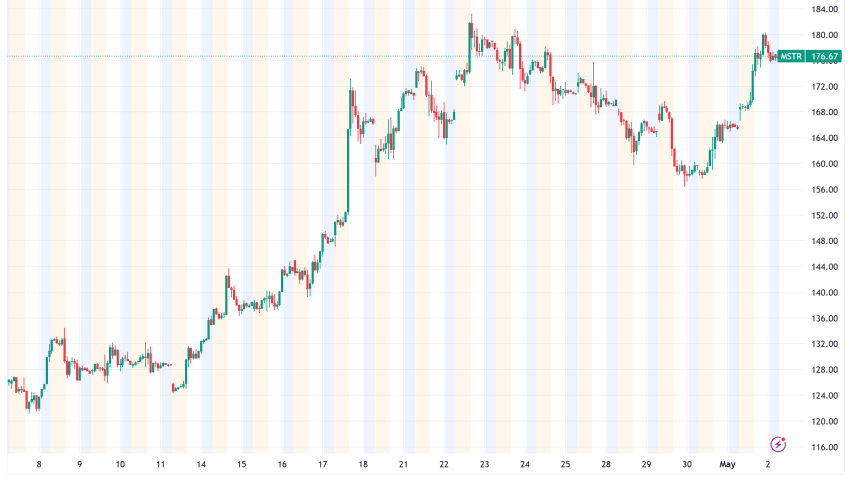The height and width of the screenshot is (485, 852).
Task: Click the 172.00 price axis label
Action: pos(824,87)
